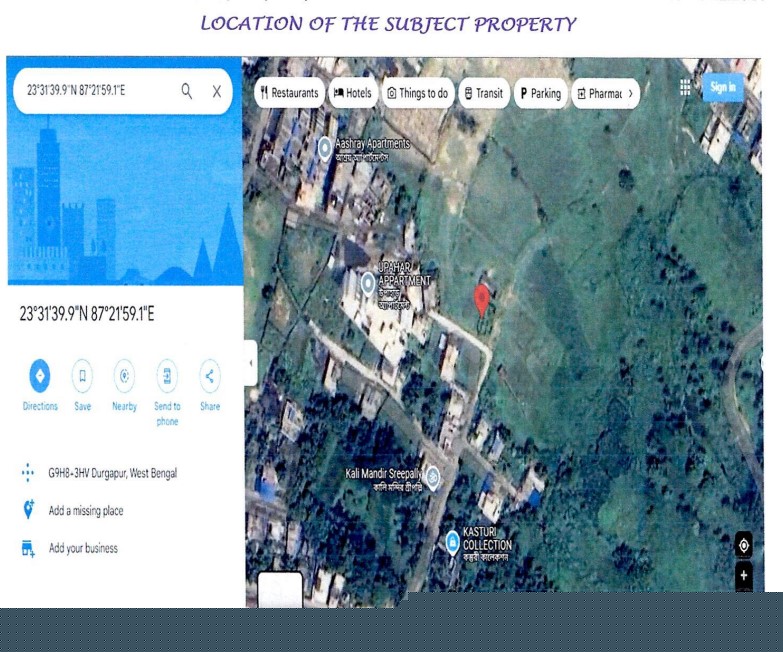783x652 pixels.
Task: Click the coordinates heading in panel
Action: (87, 314)
